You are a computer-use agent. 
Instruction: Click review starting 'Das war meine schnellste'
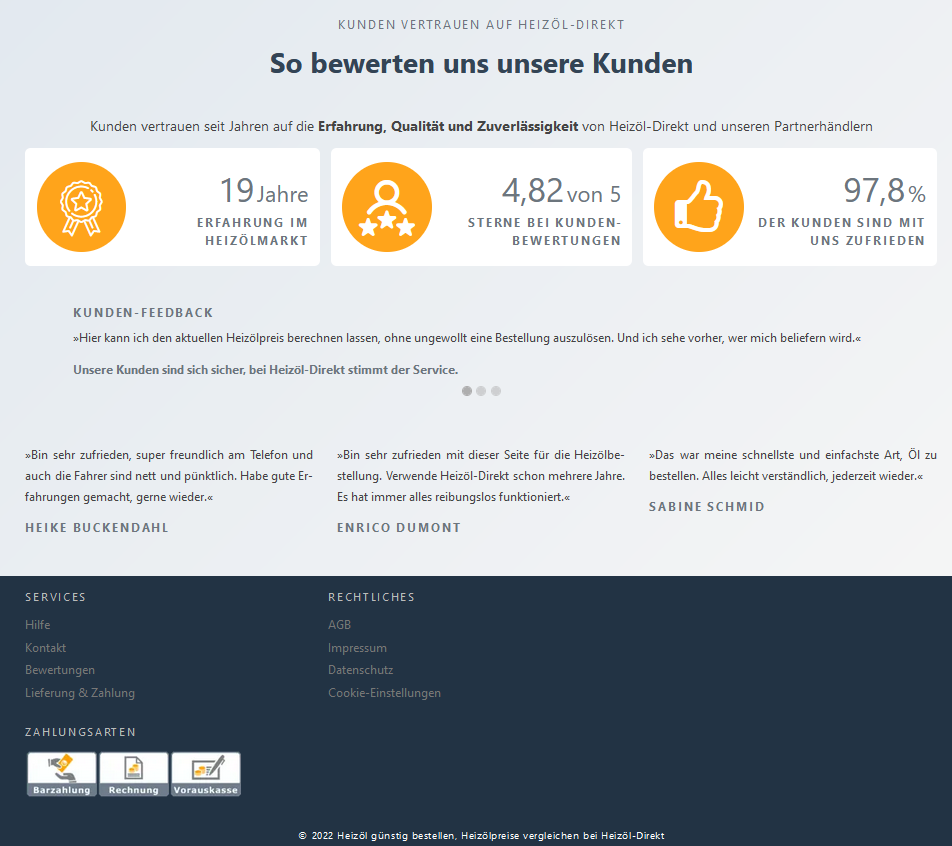point(793,465)
